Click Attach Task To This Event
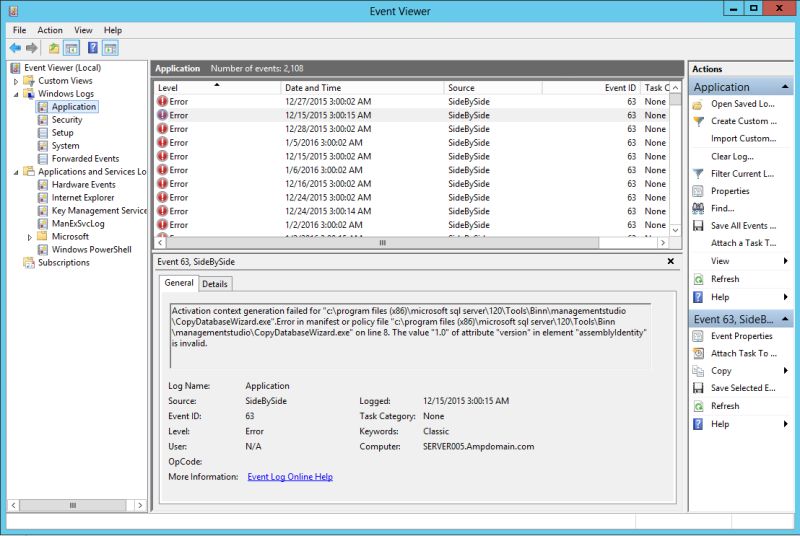 pos(743,353)
